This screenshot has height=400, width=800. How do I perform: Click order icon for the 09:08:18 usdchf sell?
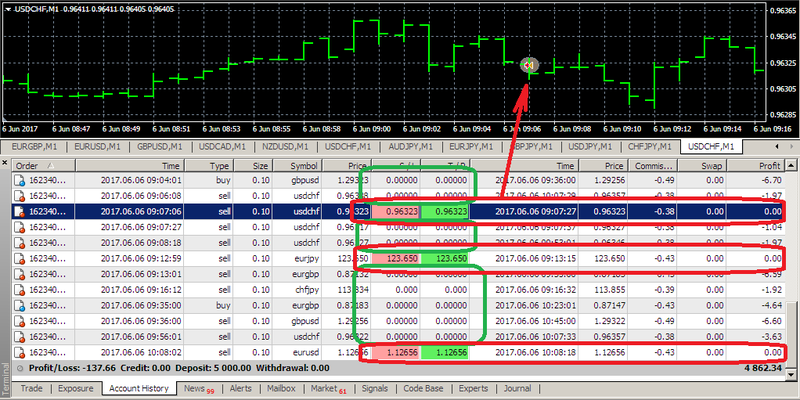(x=20, y=243)
